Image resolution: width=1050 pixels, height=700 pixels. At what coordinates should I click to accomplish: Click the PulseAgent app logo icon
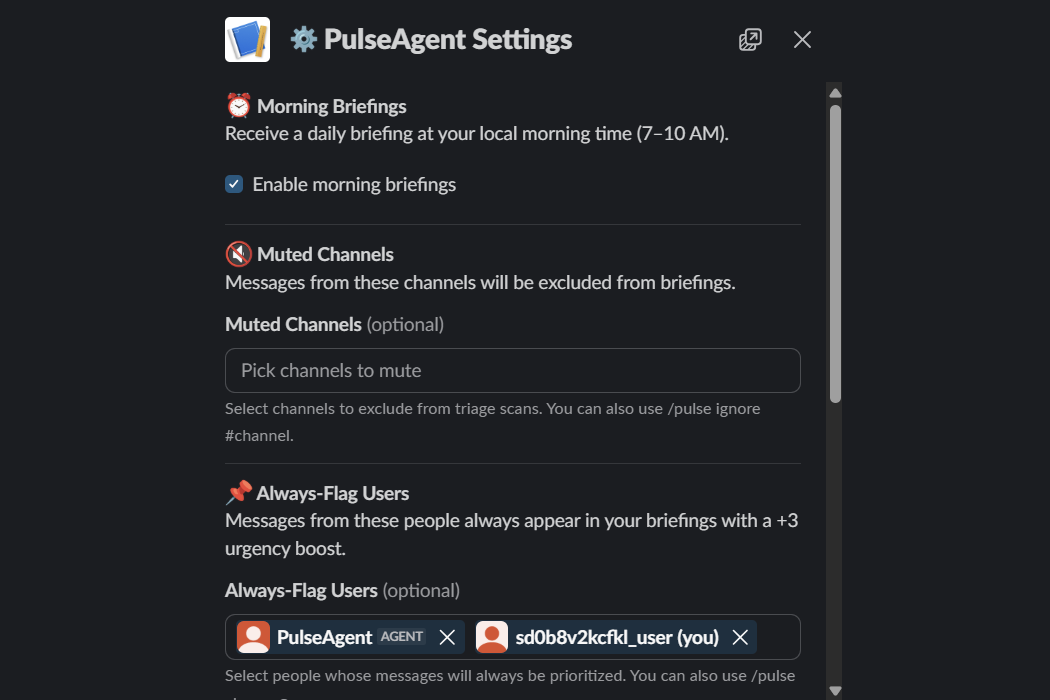[247, 40]
